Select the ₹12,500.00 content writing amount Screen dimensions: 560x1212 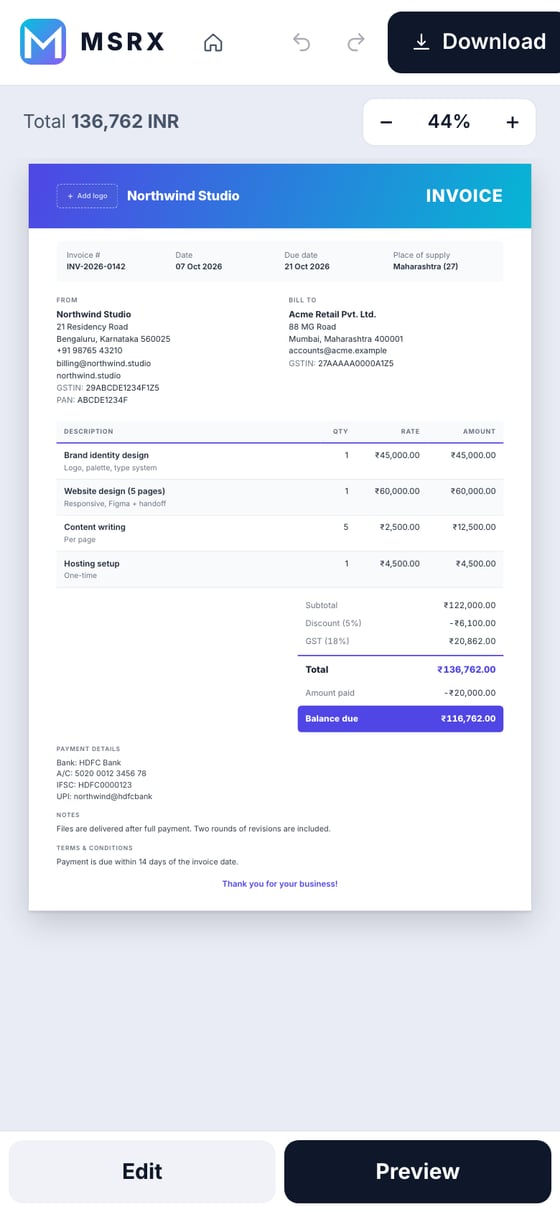point(474,527)
